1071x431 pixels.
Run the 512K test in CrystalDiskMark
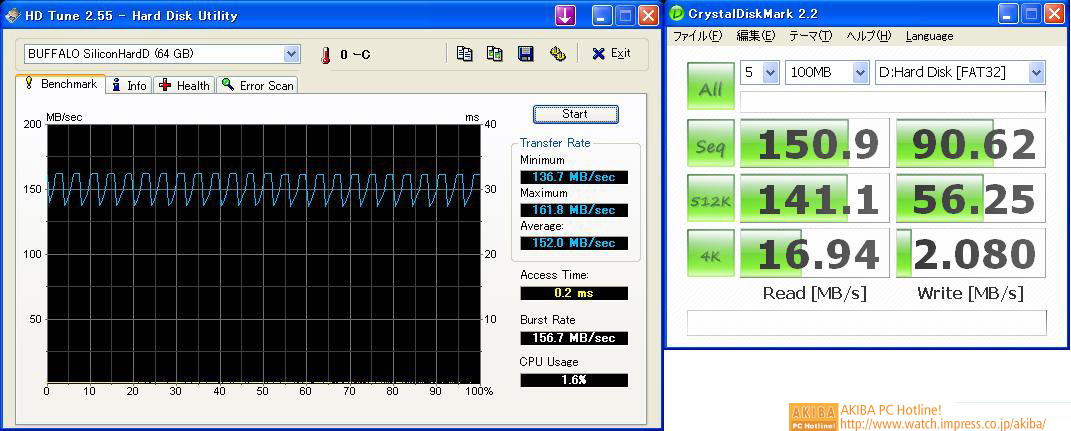point(710,200)
